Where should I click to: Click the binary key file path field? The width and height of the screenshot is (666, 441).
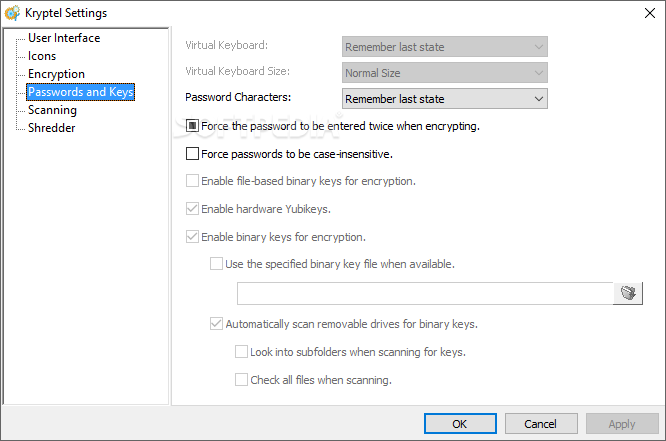click(x=425, y=293)
